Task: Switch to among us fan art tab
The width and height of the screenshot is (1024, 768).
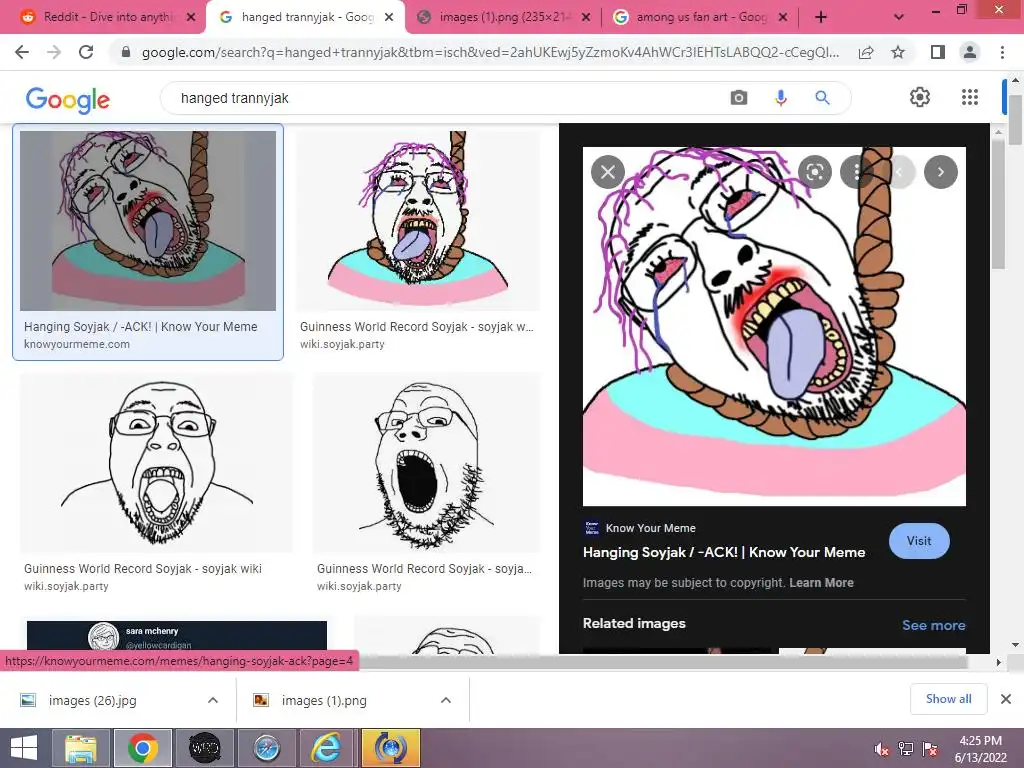Action: point(699,17)
